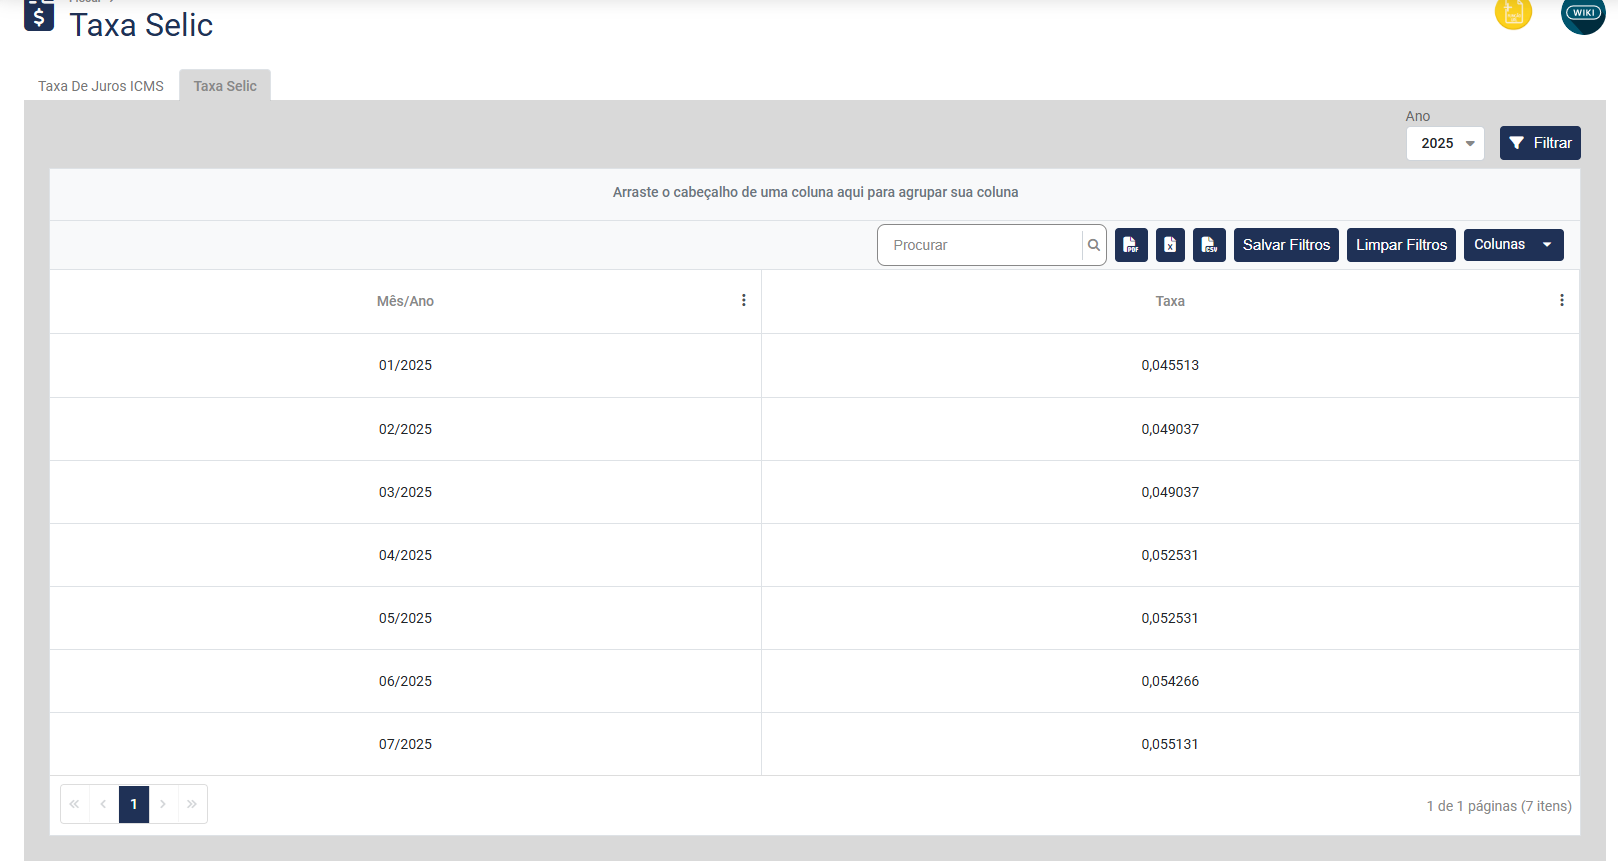Go to the first page
Screen dimensions: 1618x866
pyautogui.click(x=75, y=804)
